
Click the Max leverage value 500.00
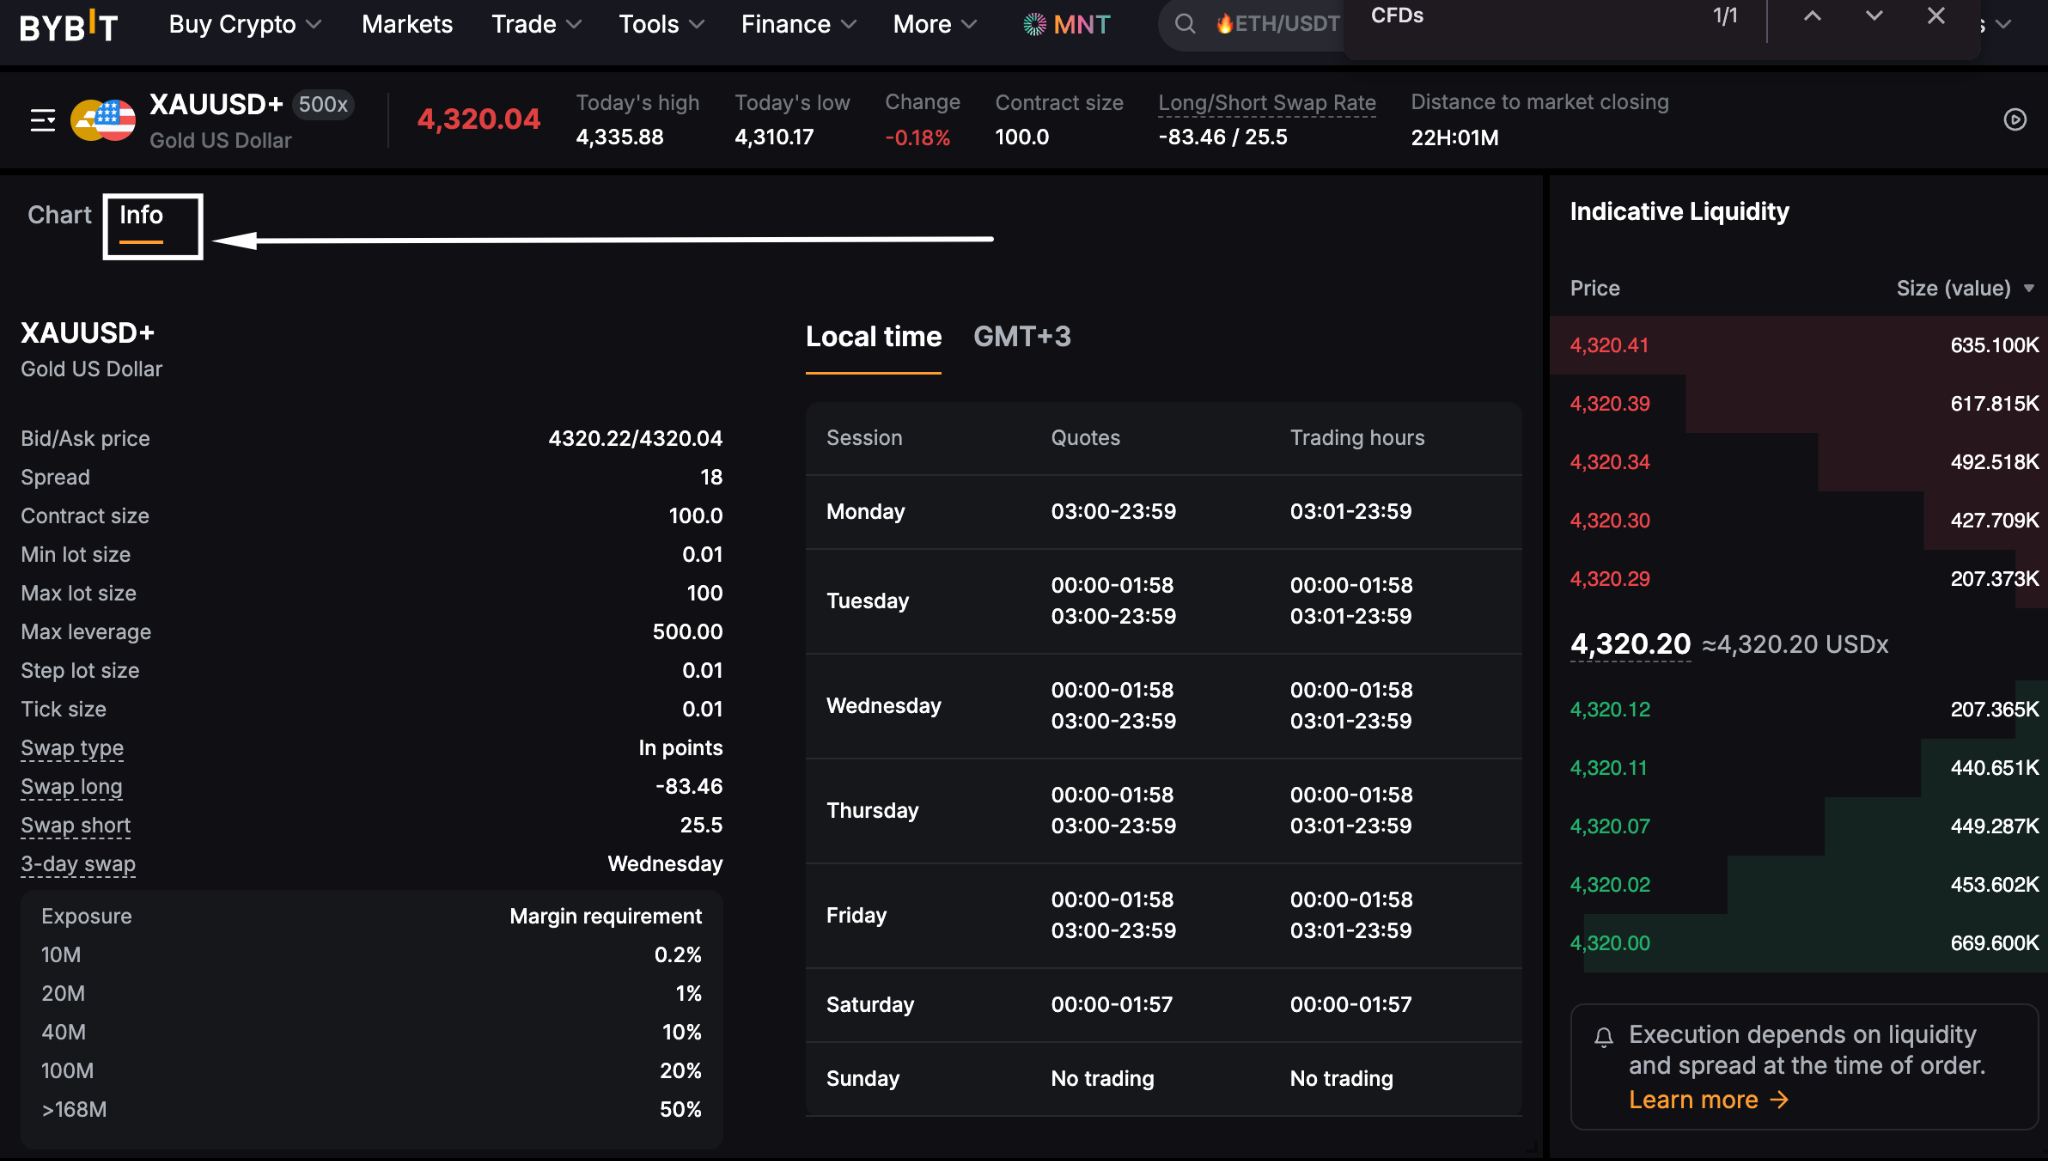click(687, 632)
